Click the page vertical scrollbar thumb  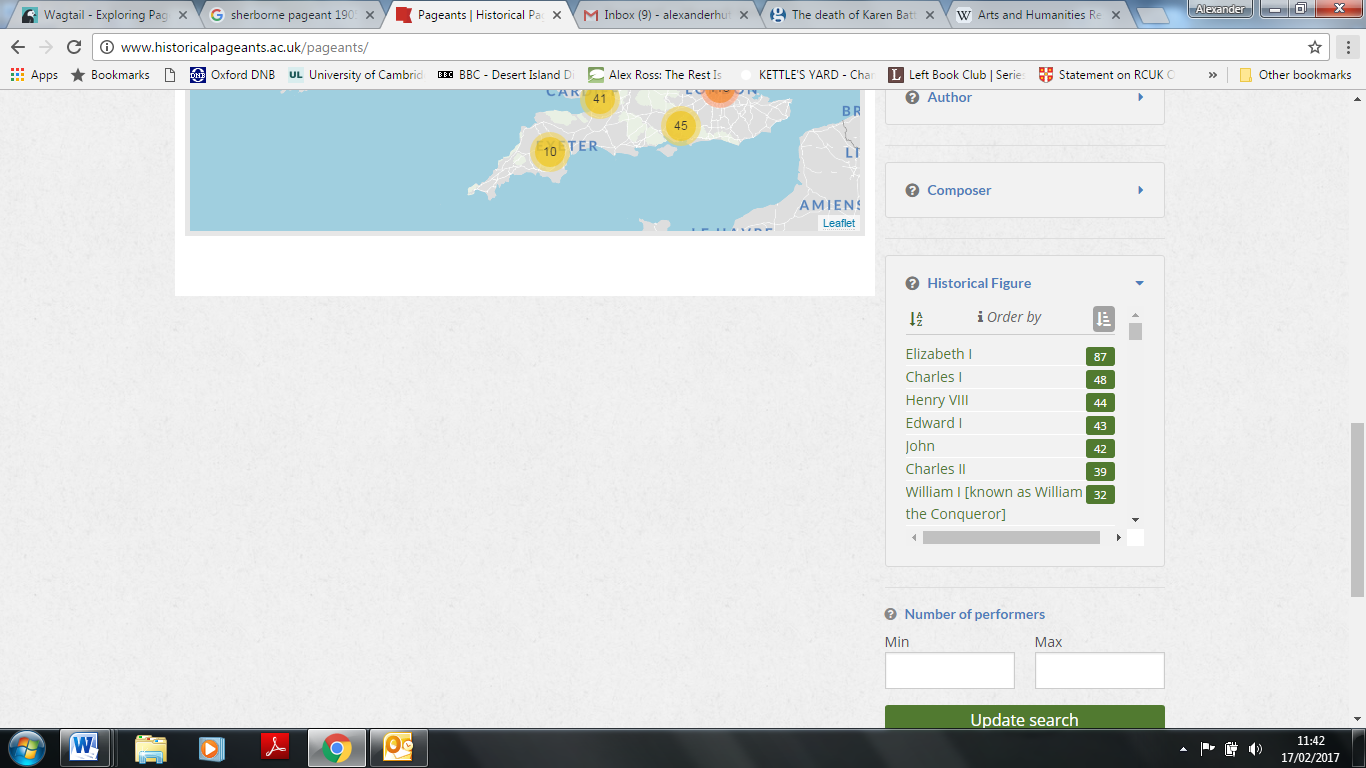pos(1357,509)
